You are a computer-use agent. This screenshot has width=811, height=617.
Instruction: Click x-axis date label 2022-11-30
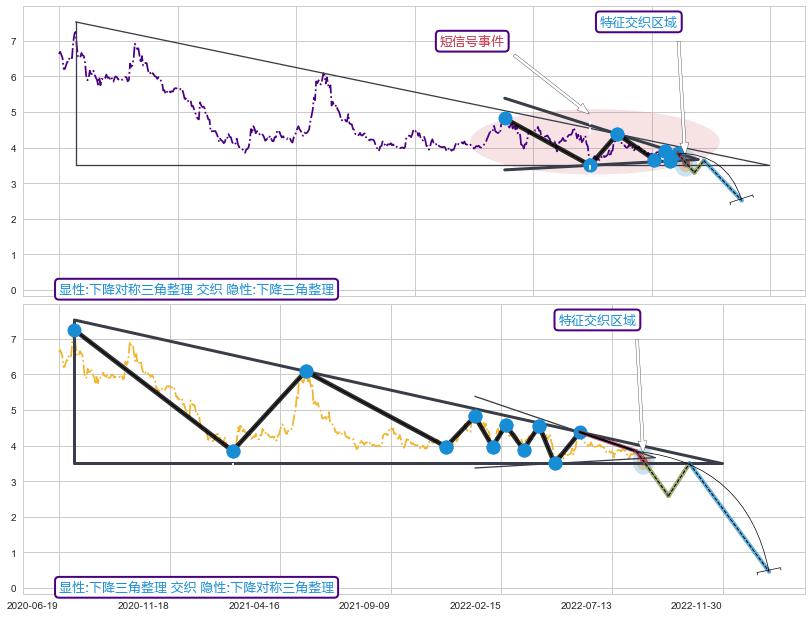(x=695, y=605)
